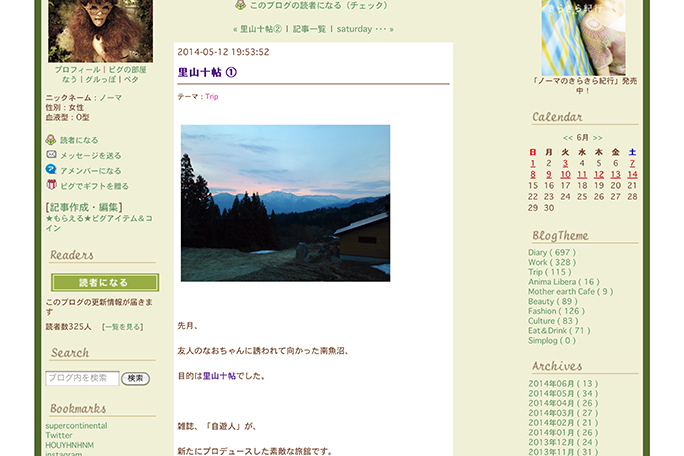Screen dimensions: 684x456
Task: Open 記事作成・編集 link
Action: [84, 207]
